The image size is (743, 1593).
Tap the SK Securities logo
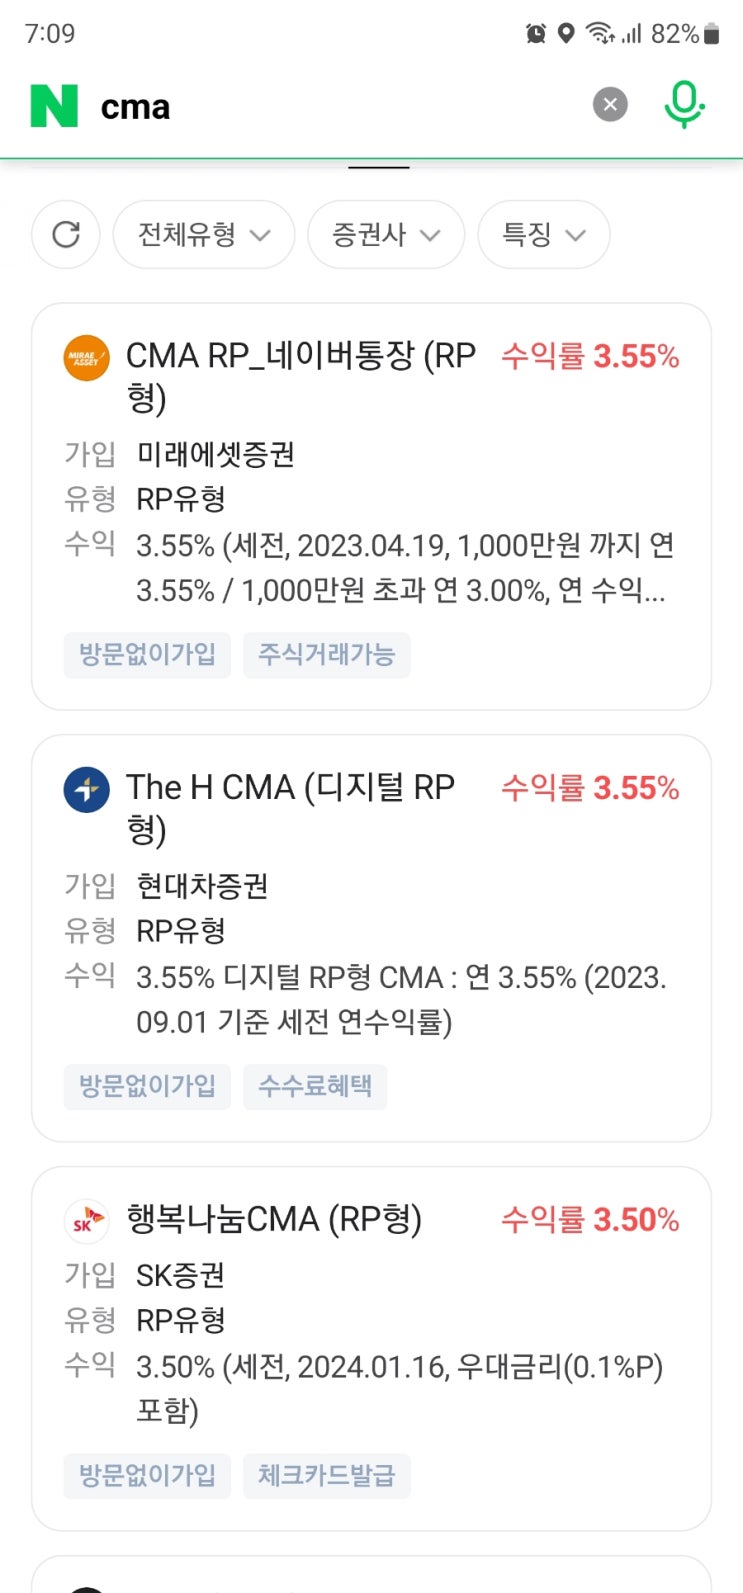click(x=87, y=1221)
